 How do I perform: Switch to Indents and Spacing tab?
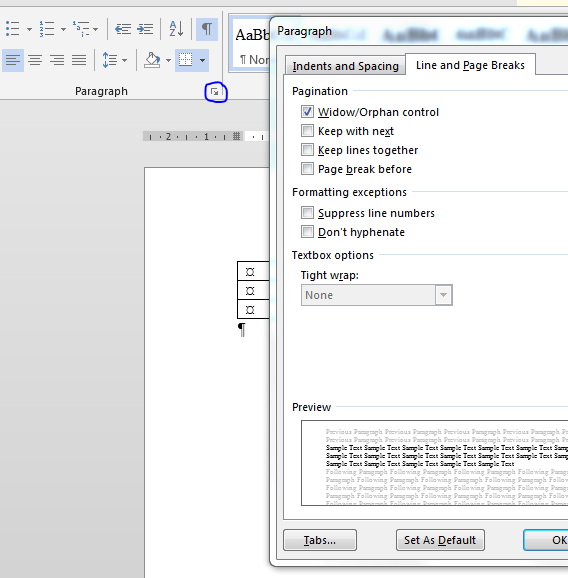(x=345, y=66)
